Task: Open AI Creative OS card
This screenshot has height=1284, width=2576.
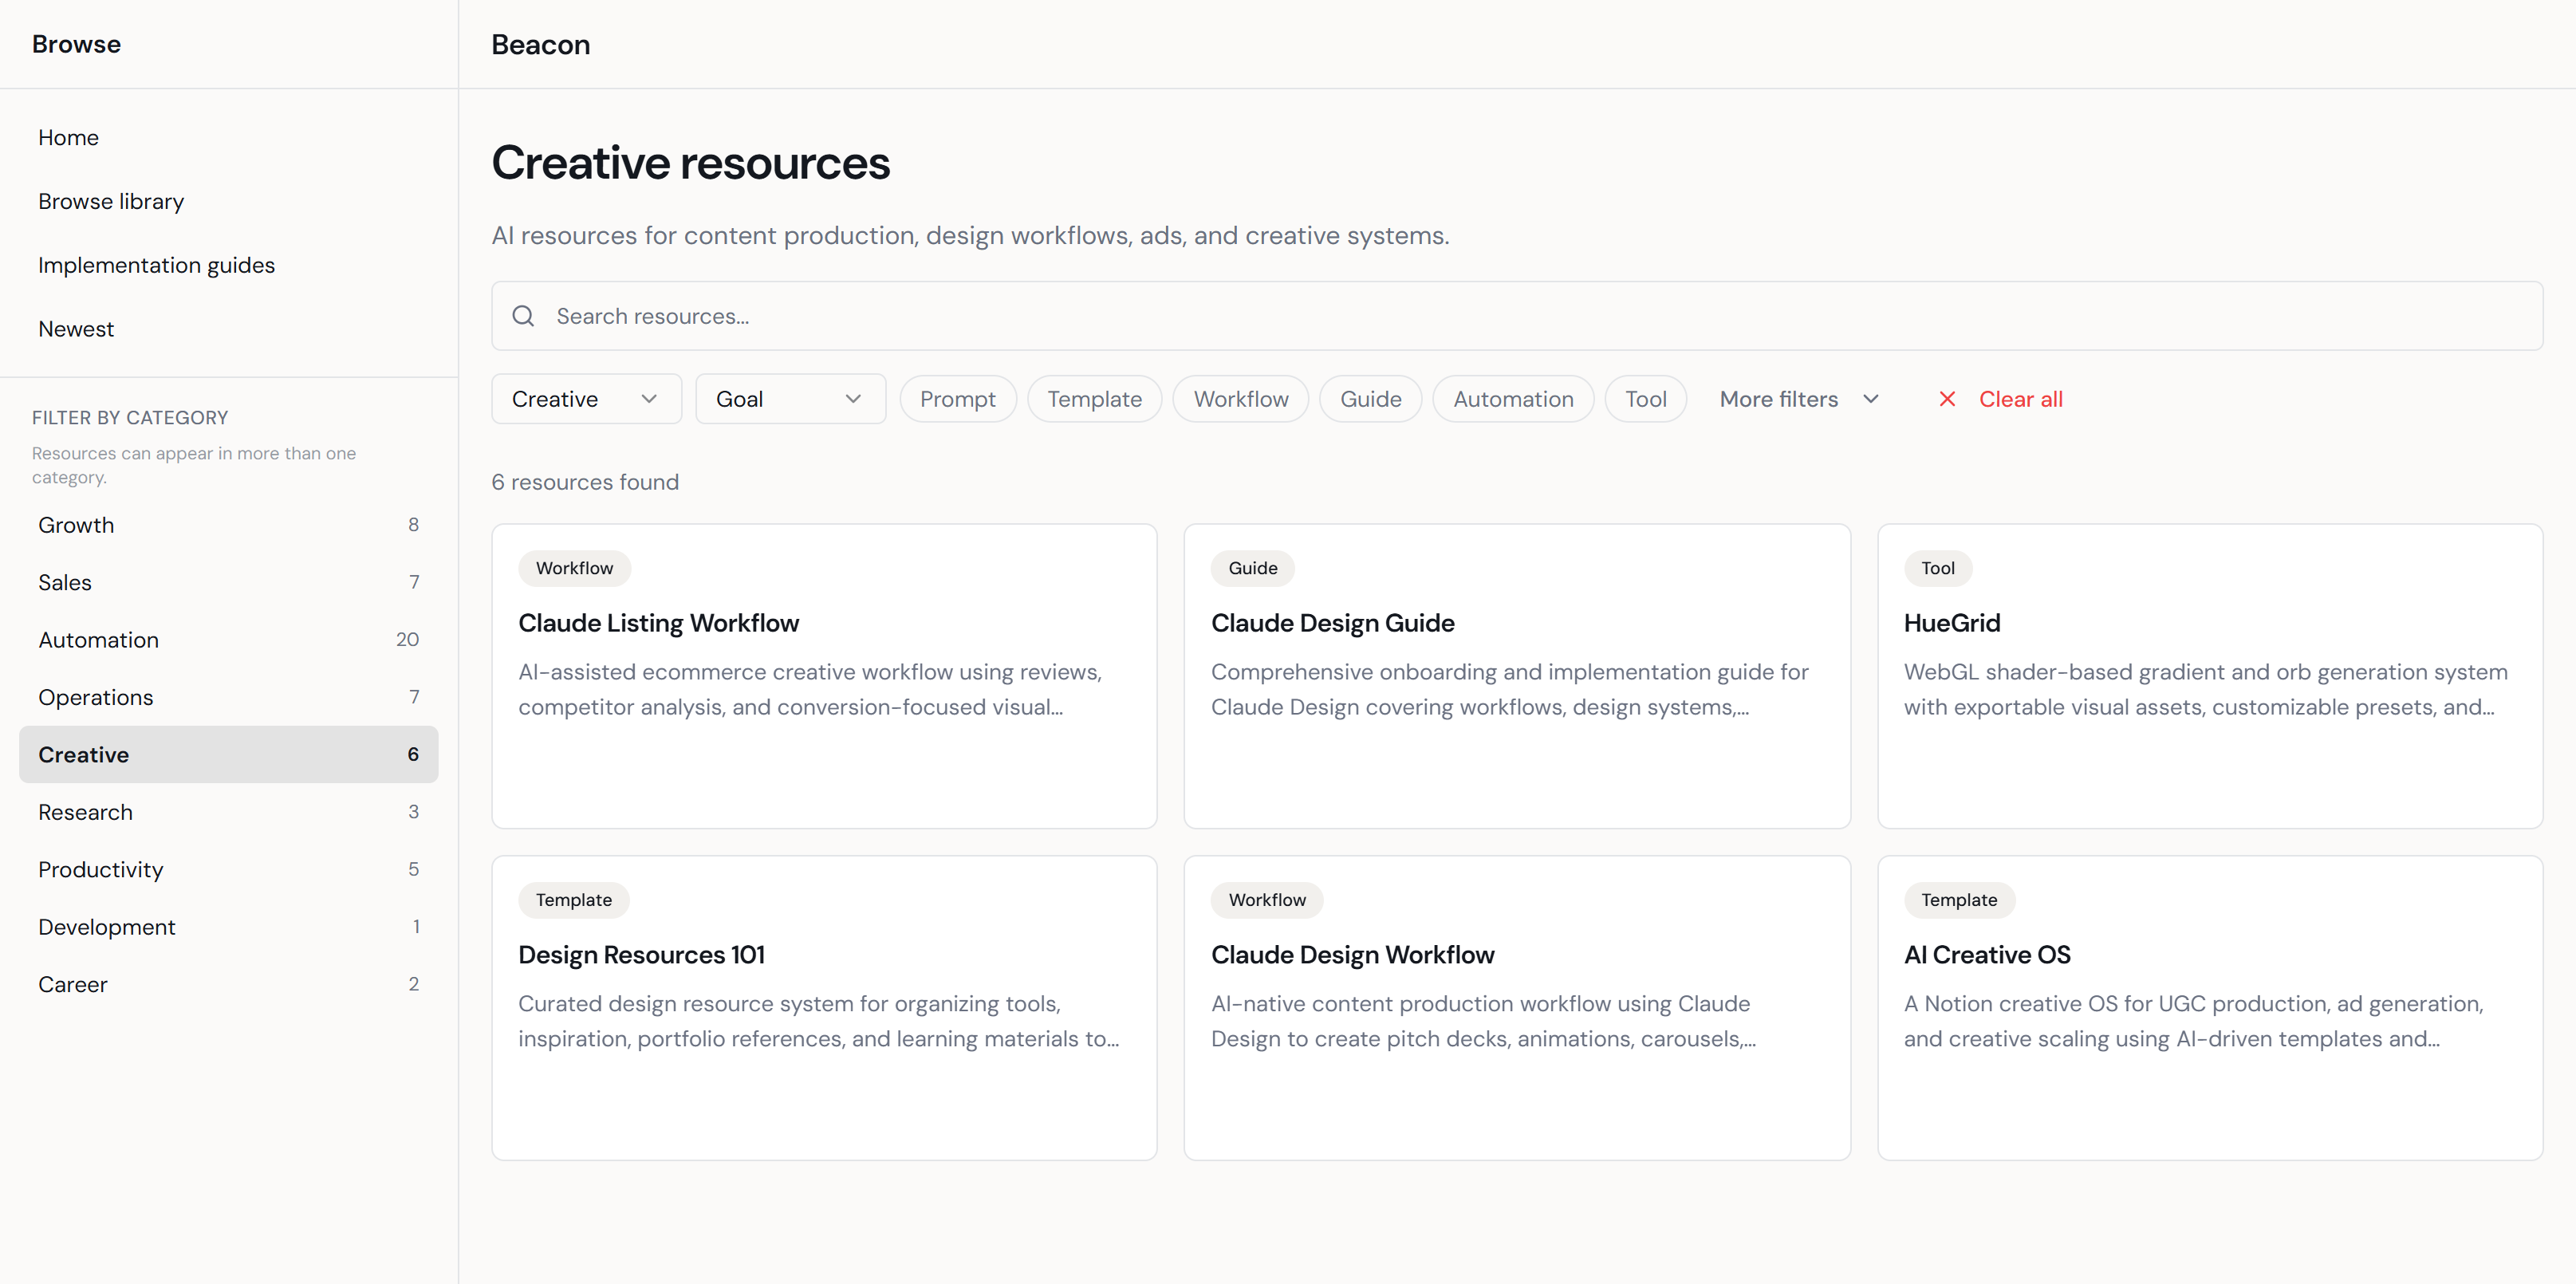Action: point(2210,1008)
